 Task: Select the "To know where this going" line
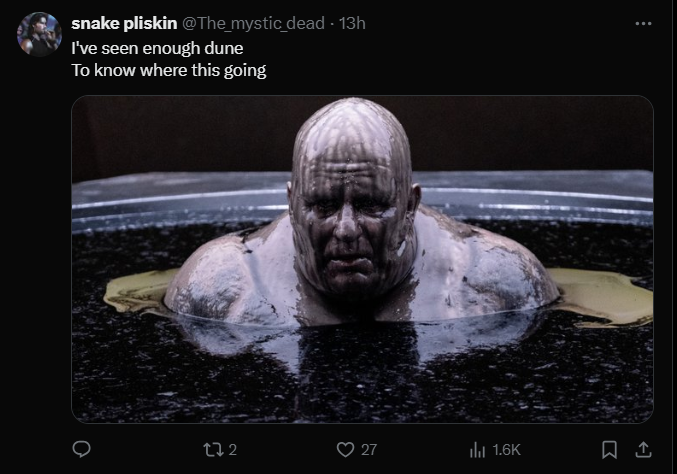tap(169, 70)
